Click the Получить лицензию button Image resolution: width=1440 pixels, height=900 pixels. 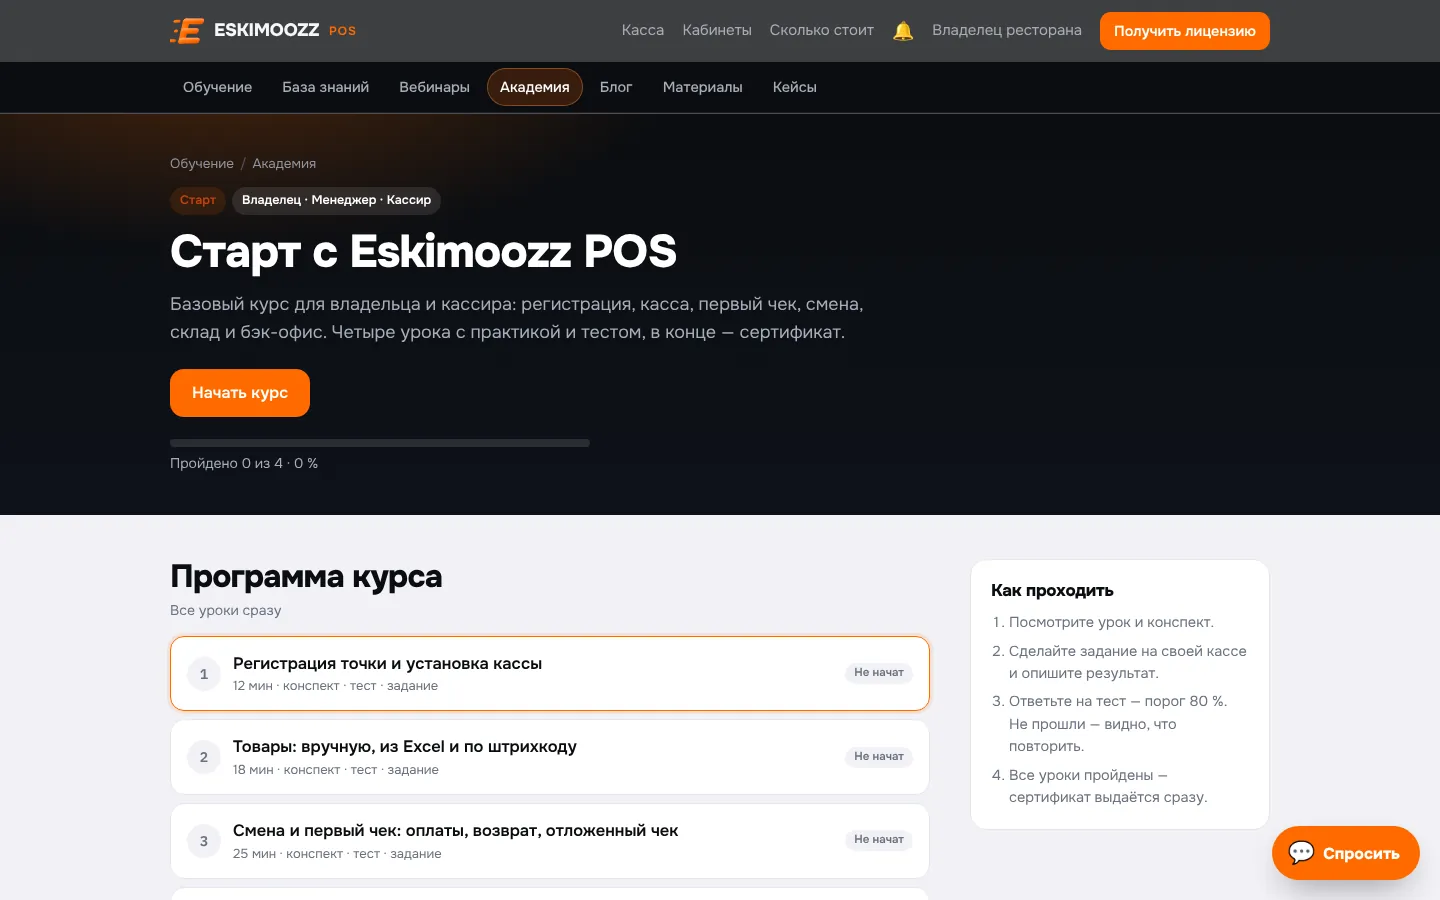pyautogui.click(x=1185, y=31)
